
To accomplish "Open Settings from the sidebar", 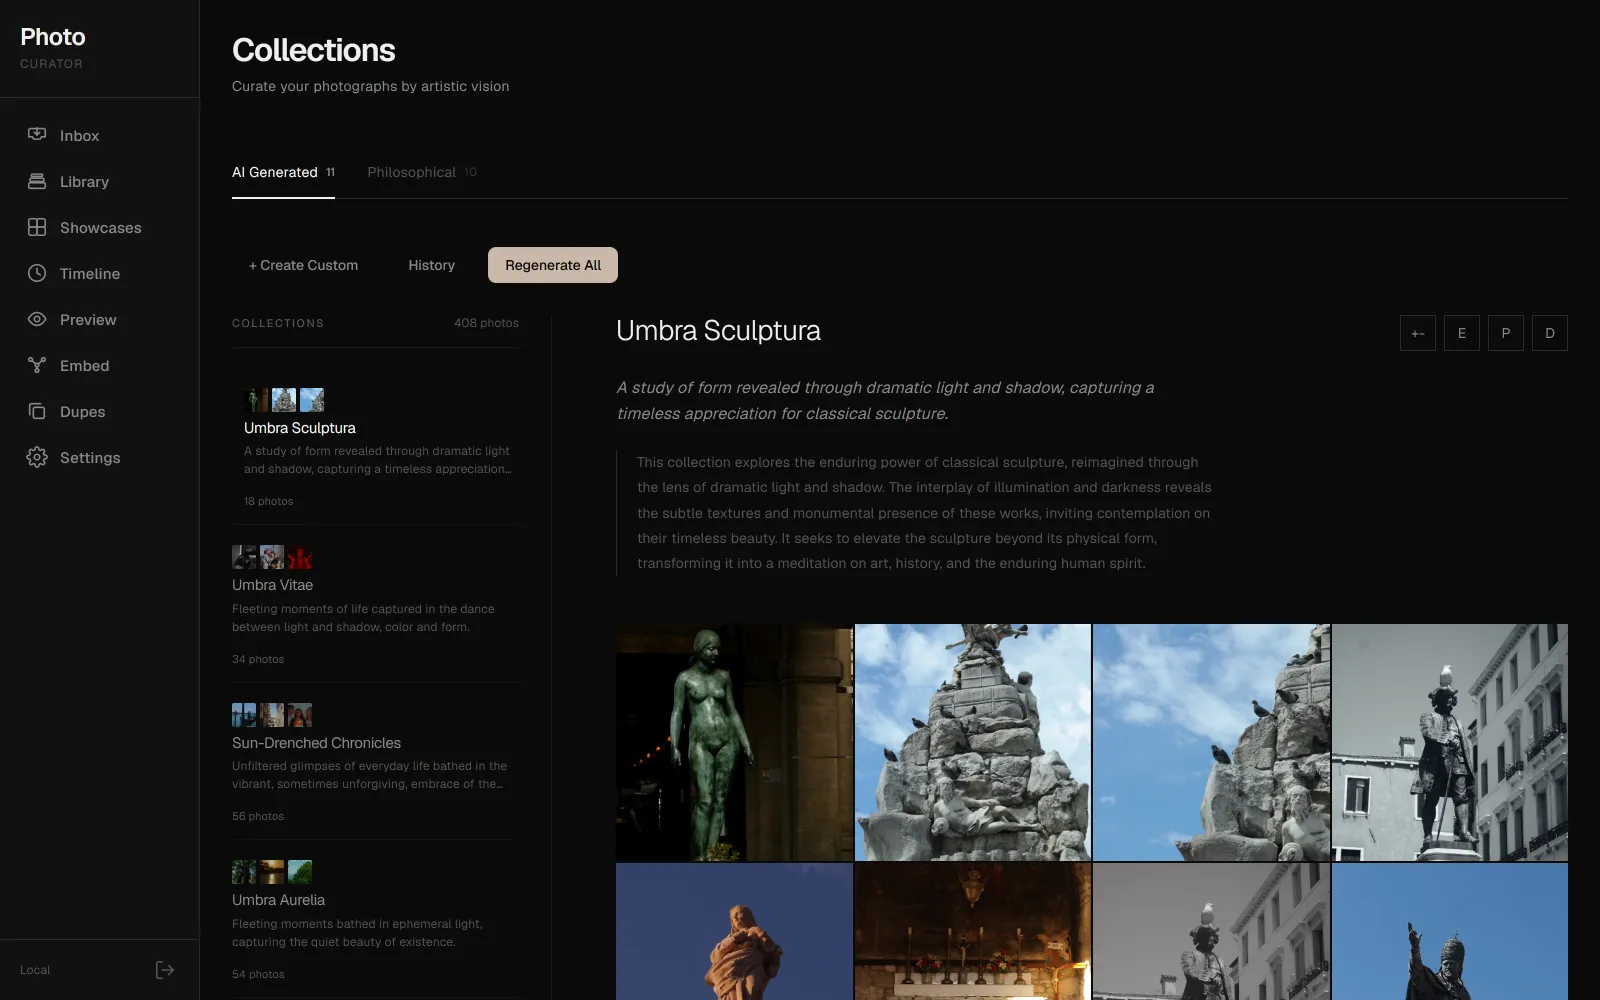I will coord(100,457).
